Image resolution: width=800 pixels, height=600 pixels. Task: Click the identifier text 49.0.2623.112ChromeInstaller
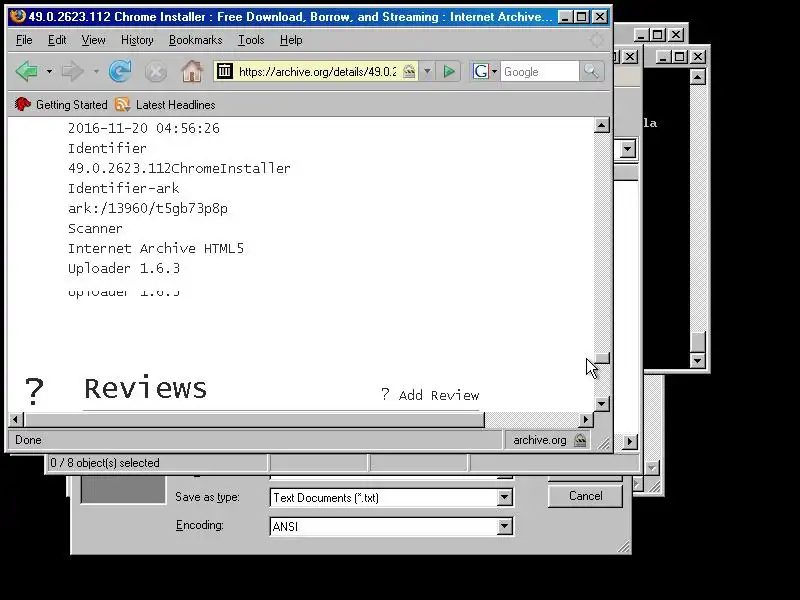(179, 168)
